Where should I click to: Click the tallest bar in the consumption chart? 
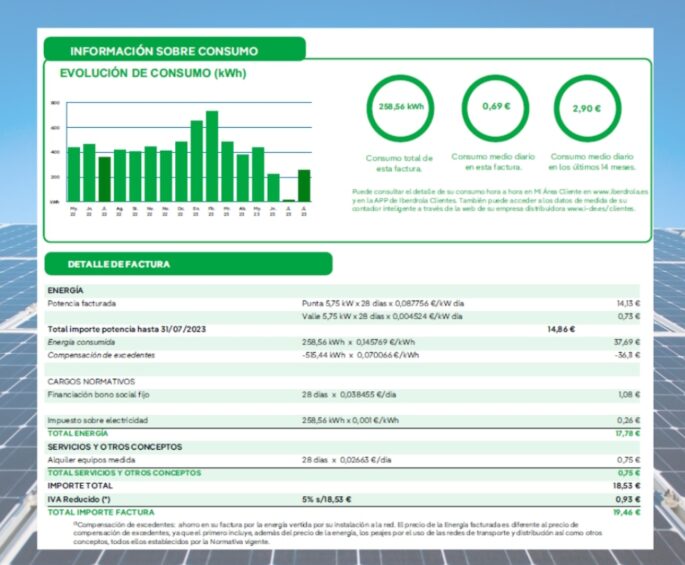pyautogui.click(x=212, y=156)
